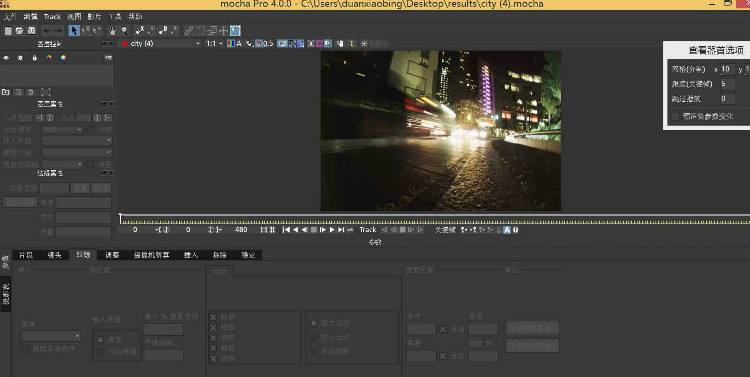Screen dimensions: 750x377
Task: Click the track forward one frame button
Action: 411,230
